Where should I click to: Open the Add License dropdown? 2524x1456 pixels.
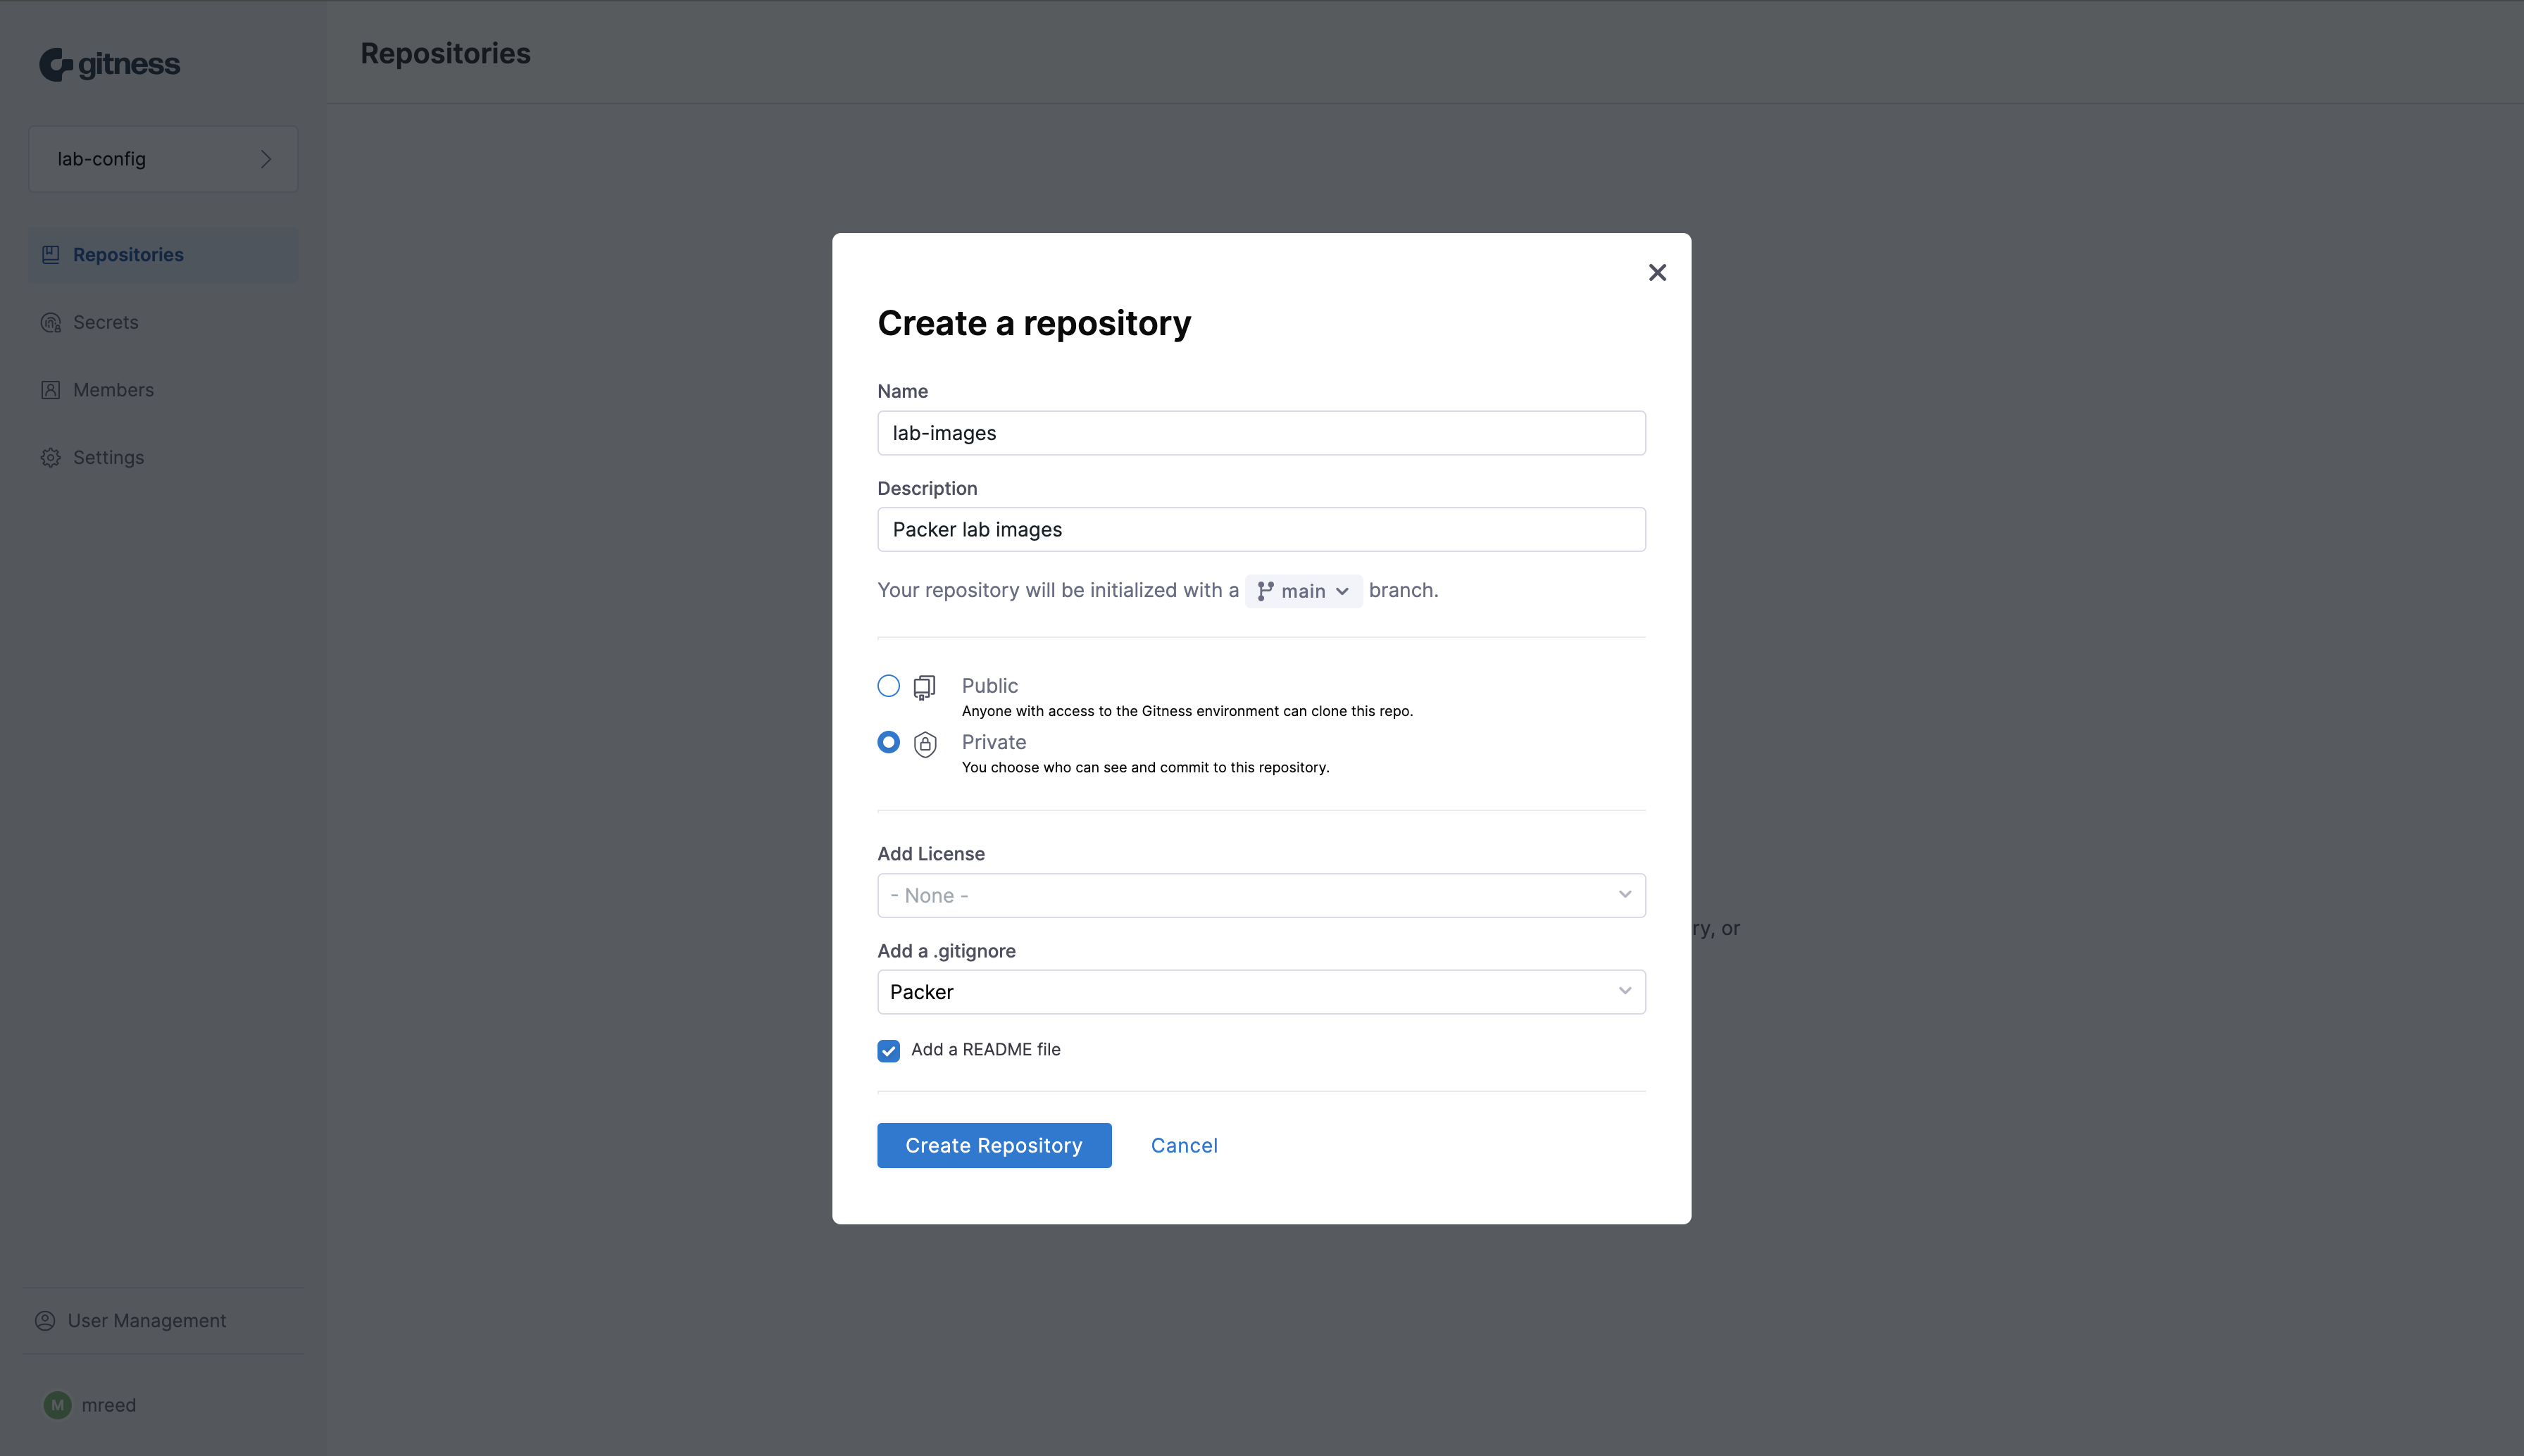[x=1261, y=895]
